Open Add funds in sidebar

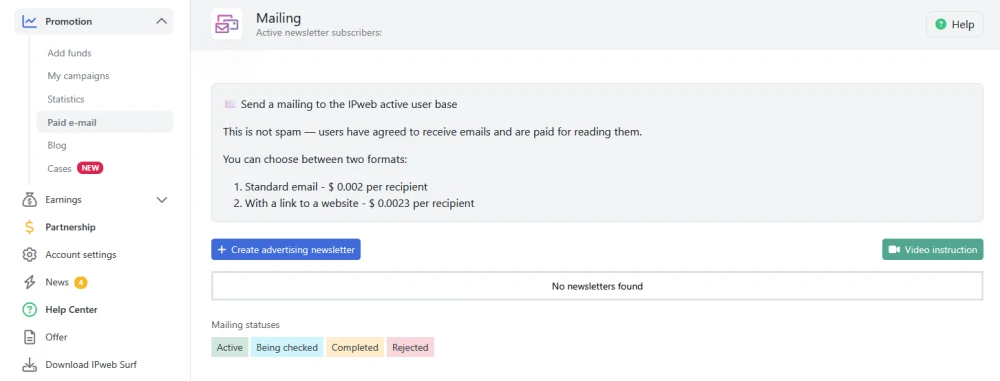point(70,53)
